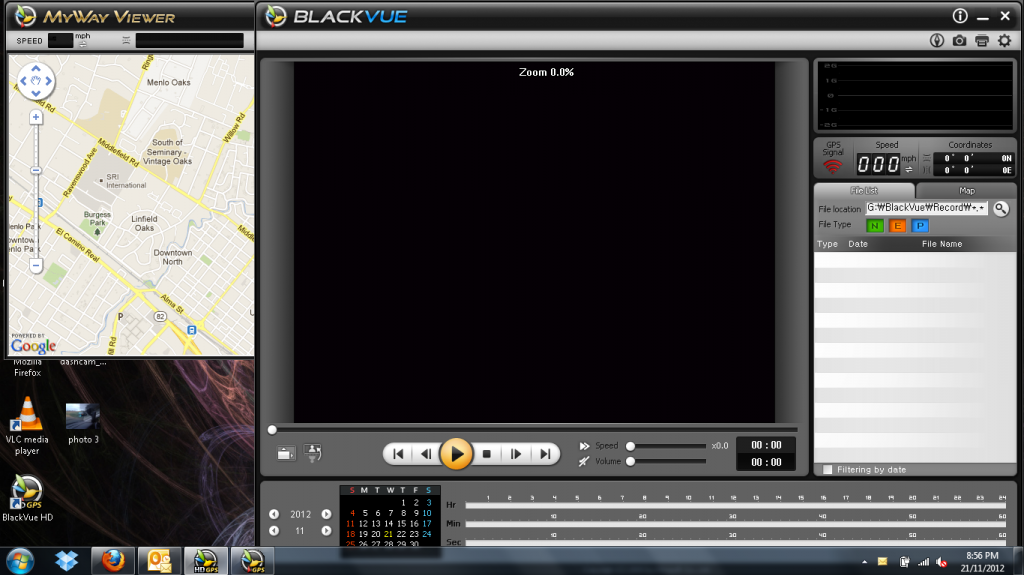Switch to the File List tab

coord(864,190)
